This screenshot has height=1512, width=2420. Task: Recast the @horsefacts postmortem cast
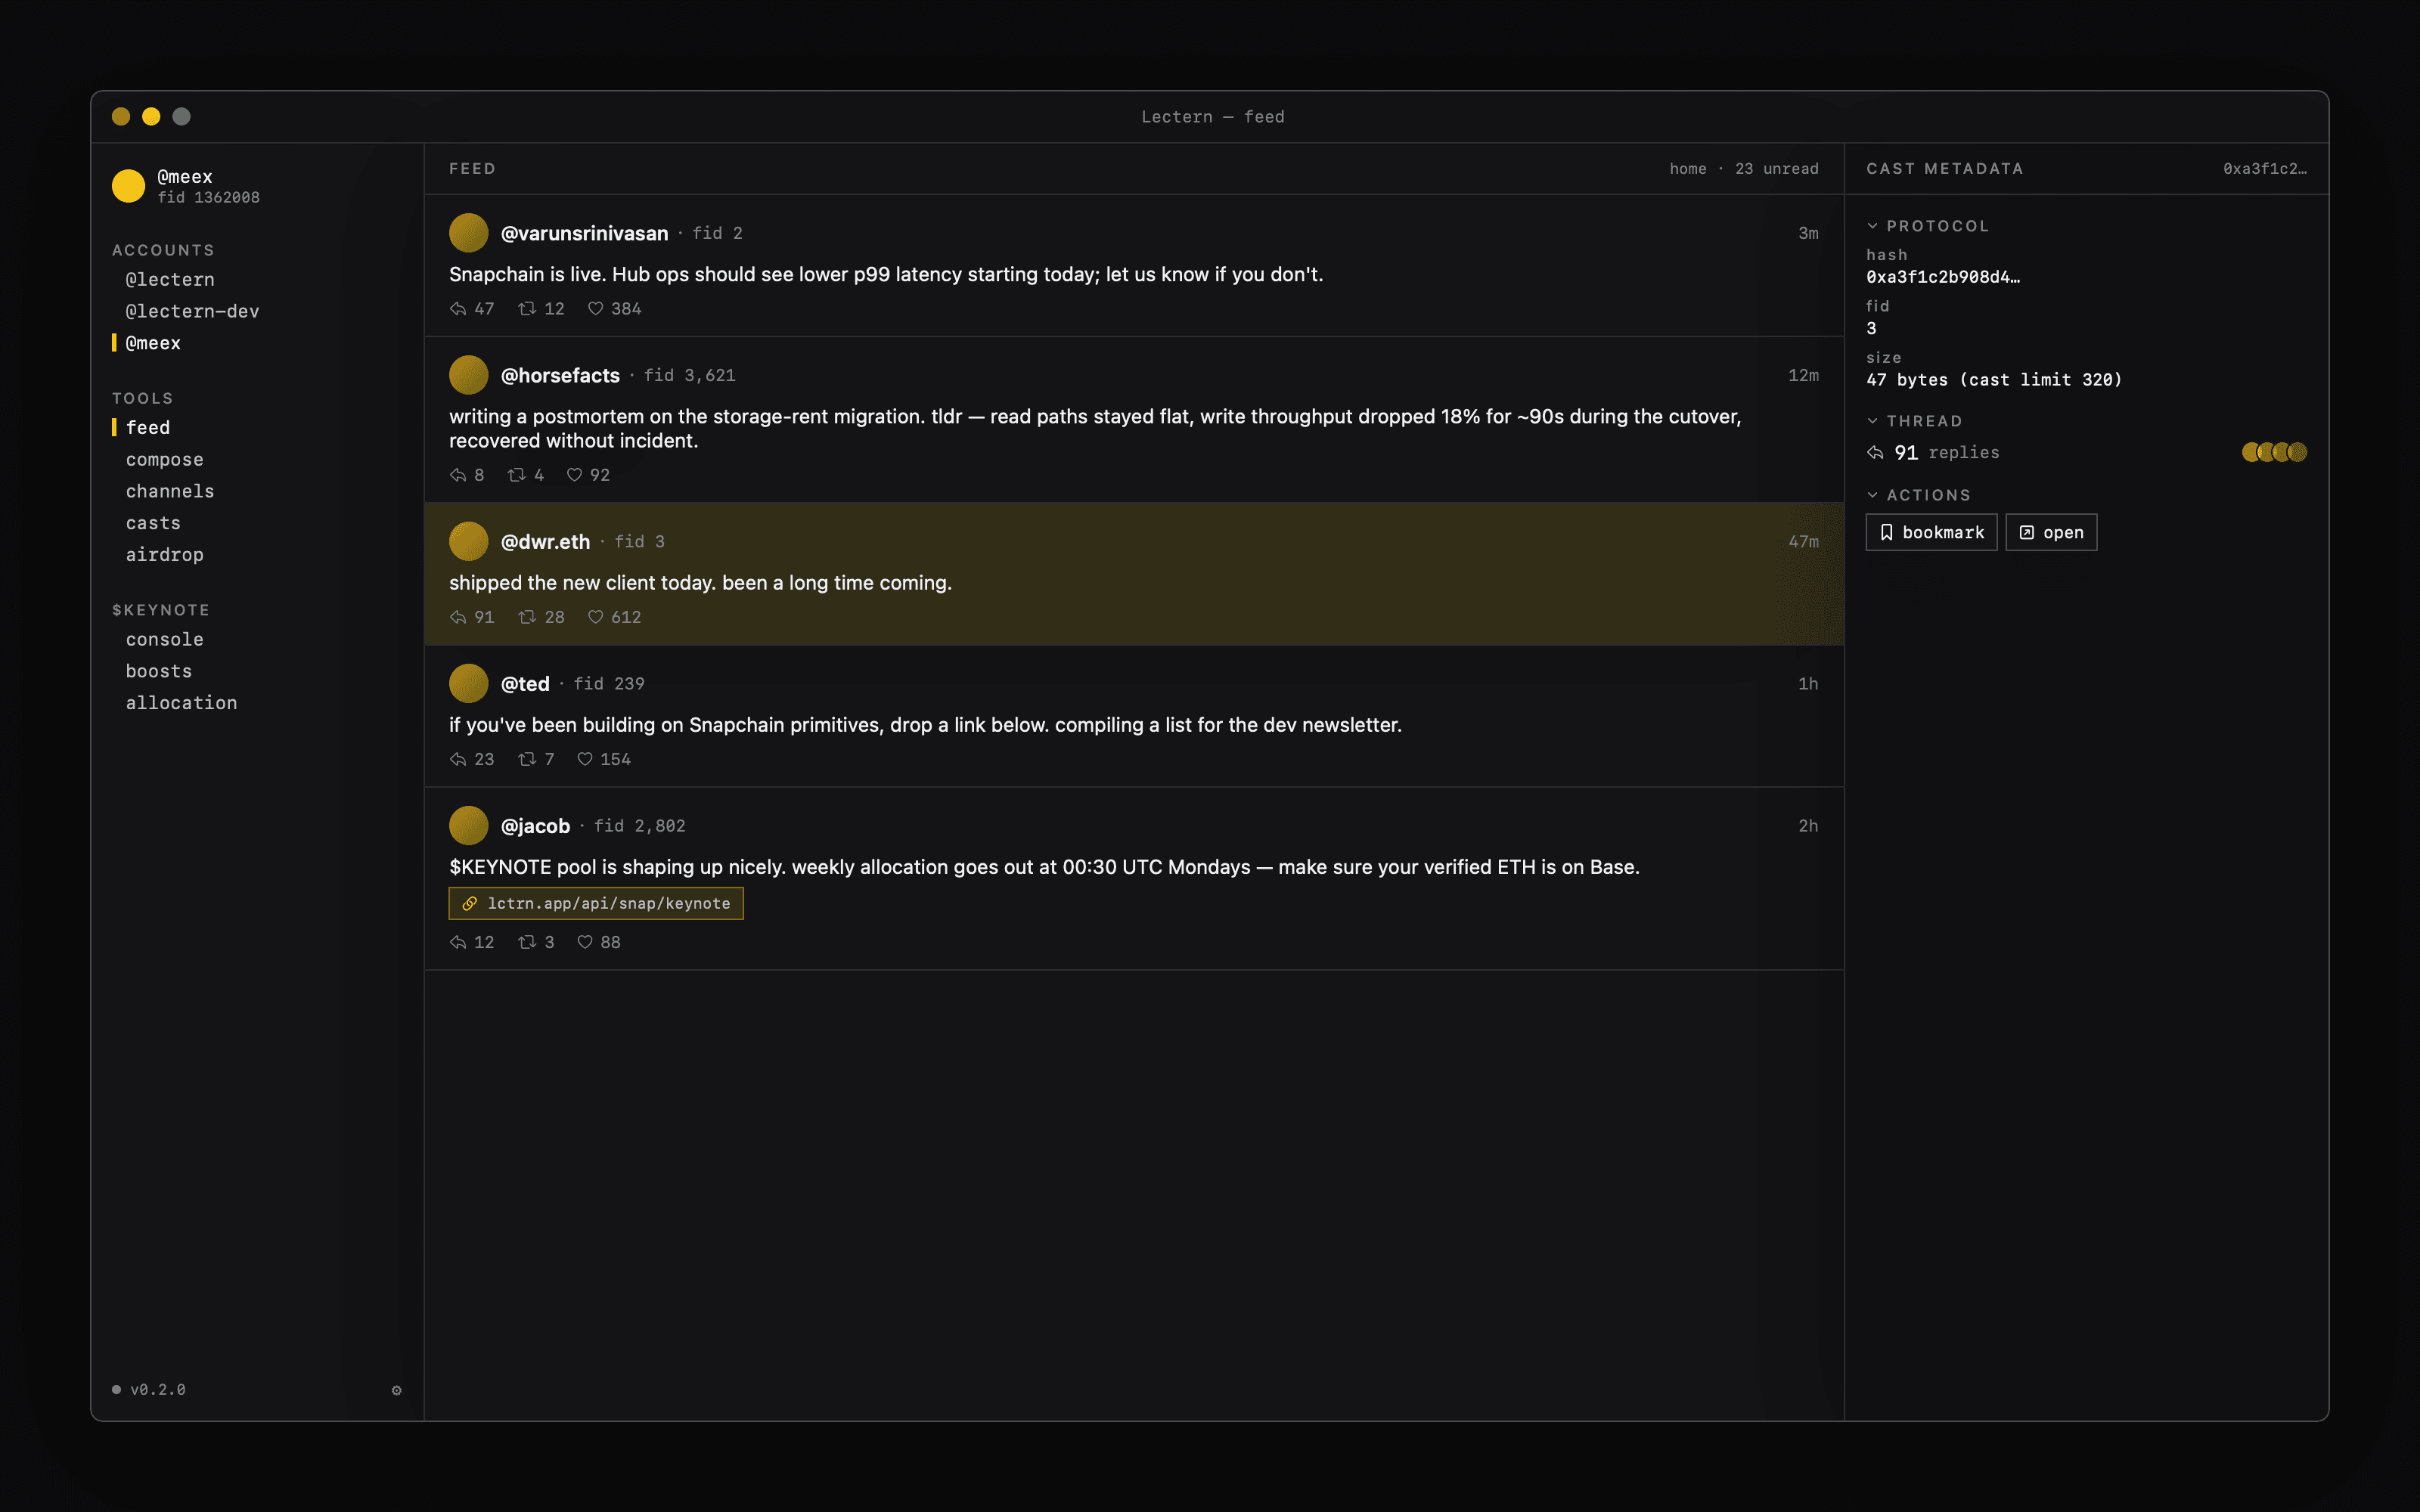pos(516,474)
